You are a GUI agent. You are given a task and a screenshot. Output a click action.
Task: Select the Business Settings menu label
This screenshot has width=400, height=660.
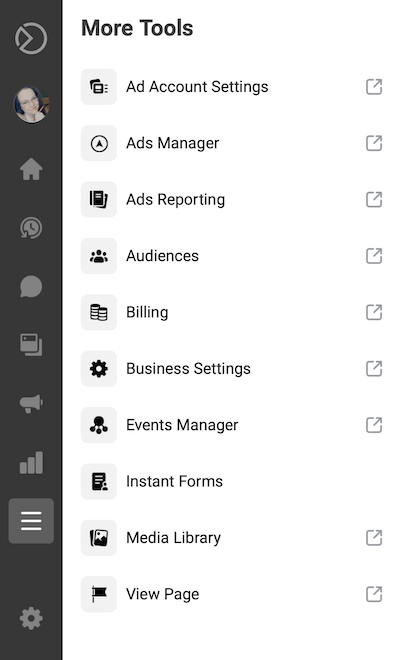point(189,369)
